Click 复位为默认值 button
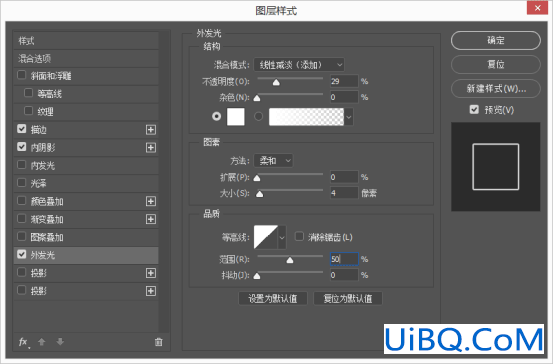This screenshot has height=364, width=554. [x=348, y=299]
